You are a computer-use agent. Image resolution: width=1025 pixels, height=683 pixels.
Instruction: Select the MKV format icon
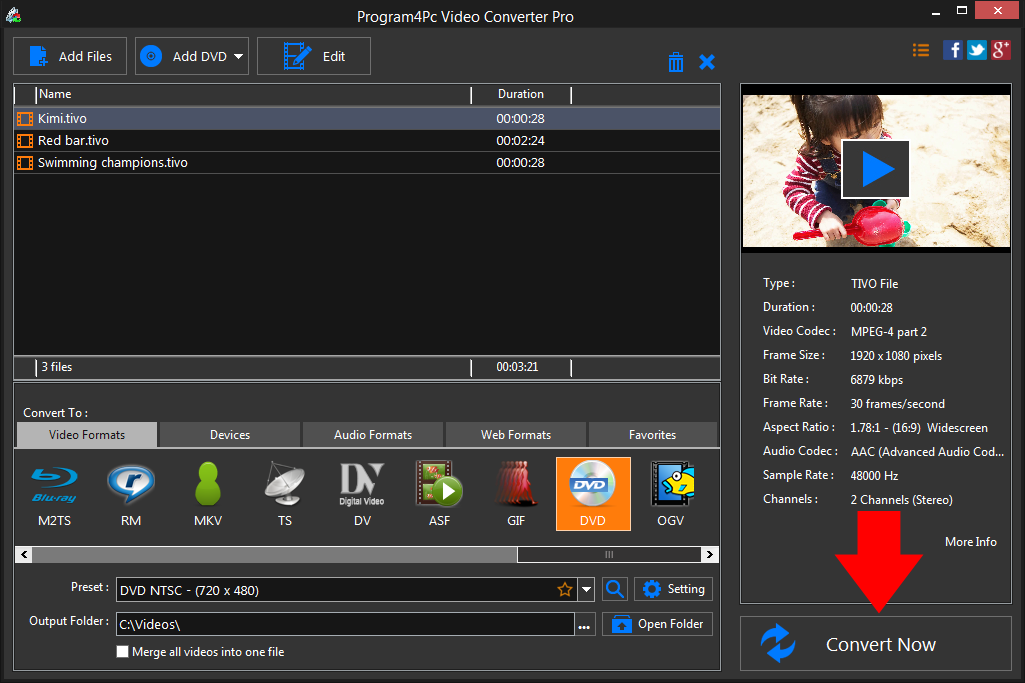(208, 494)
